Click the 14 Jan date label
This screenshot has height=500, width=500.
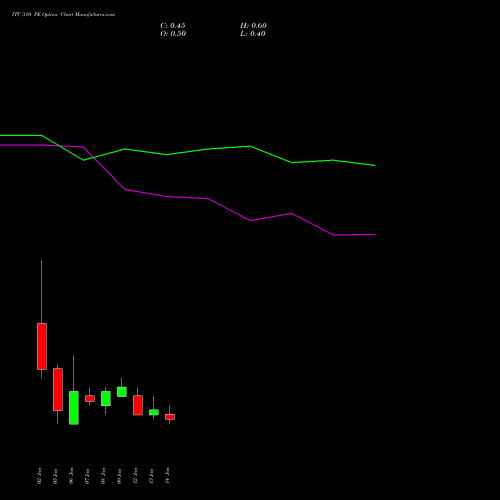coord(167,476)
